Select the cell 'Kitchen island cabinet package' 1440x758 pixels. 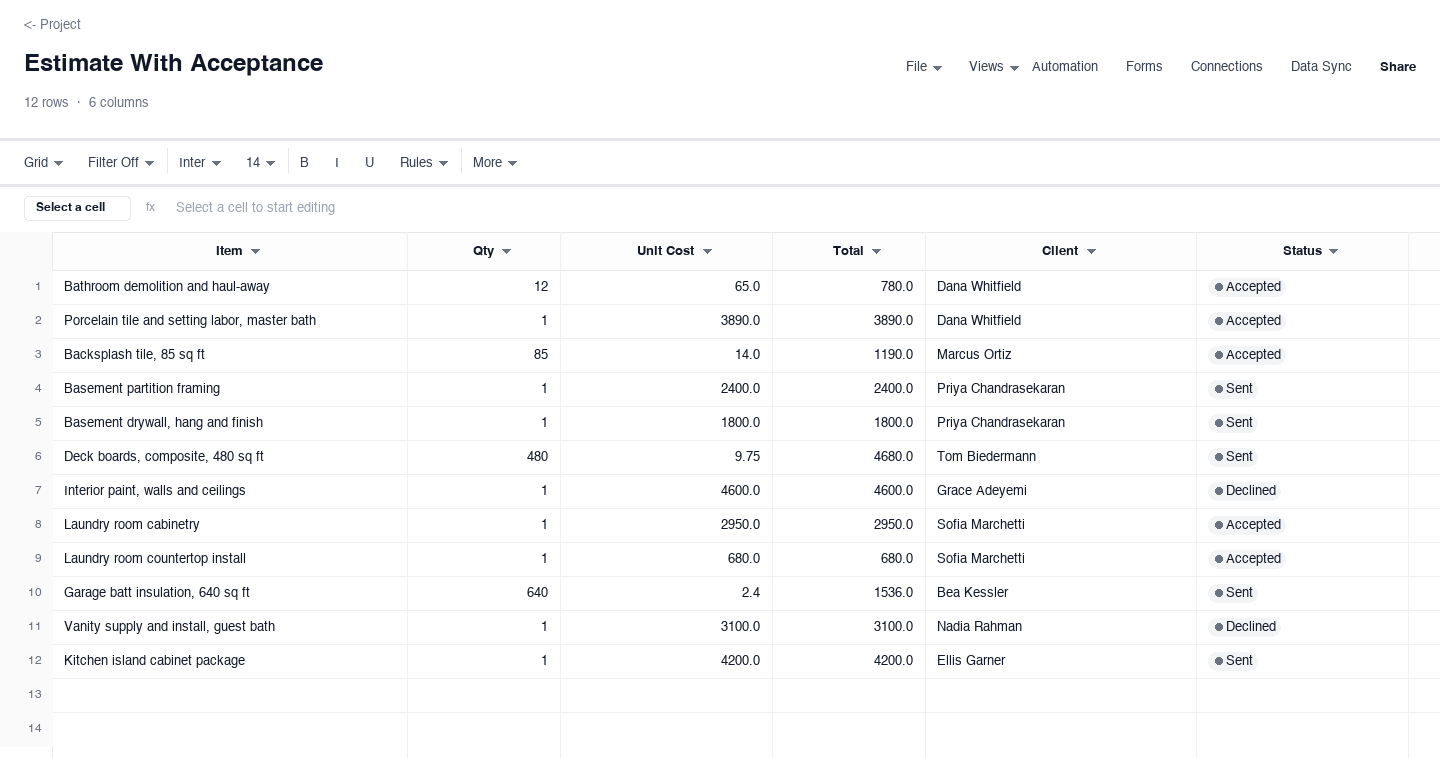point(230,661)
